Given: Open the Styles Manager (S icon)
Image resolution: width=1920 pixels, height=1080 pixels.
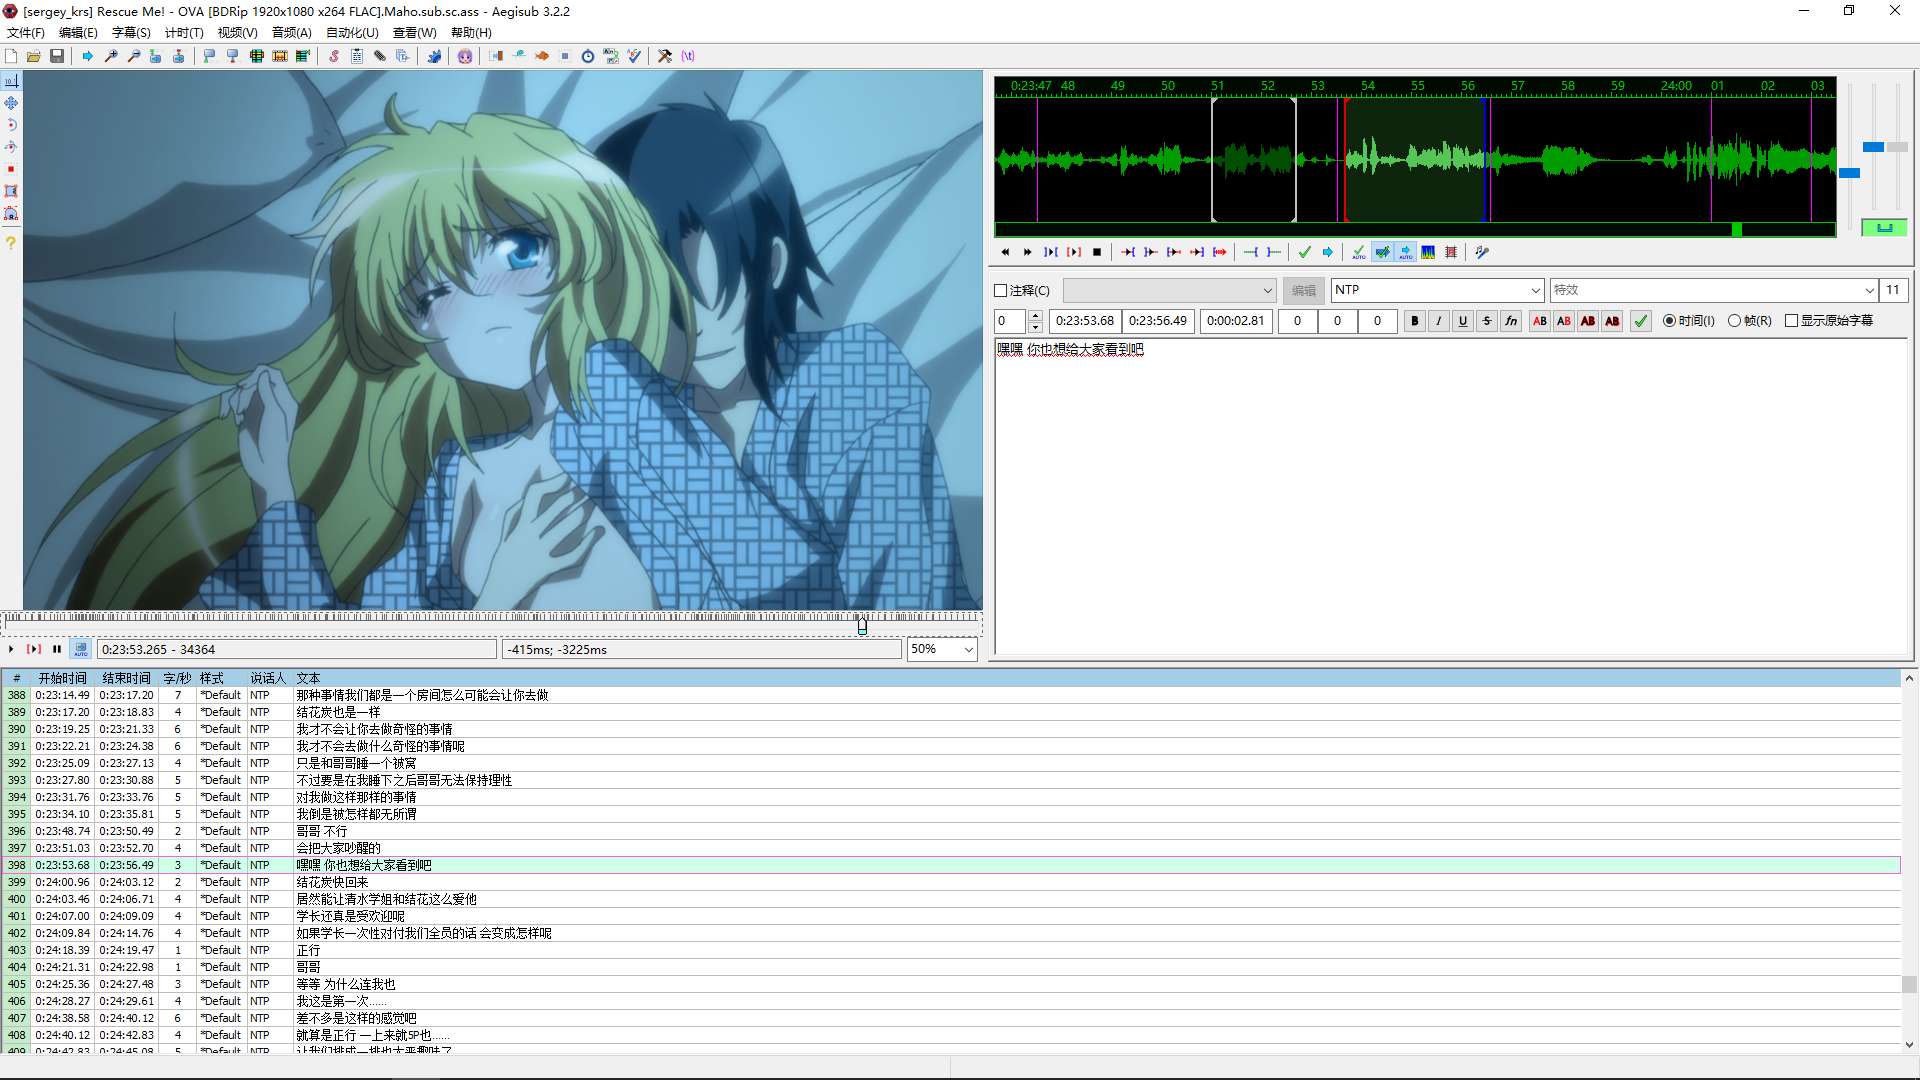Looking at the screenshot, I should (334, 56).
